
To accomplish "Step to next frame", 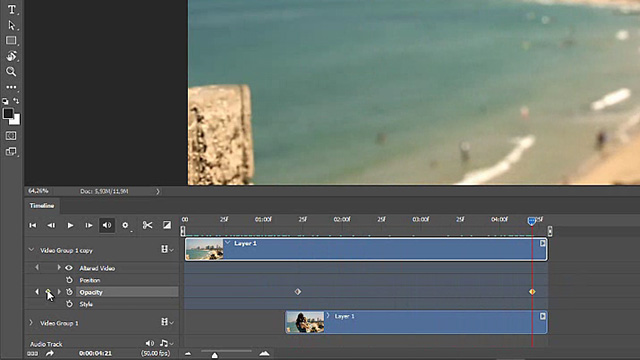I will (x=89, y=225).
